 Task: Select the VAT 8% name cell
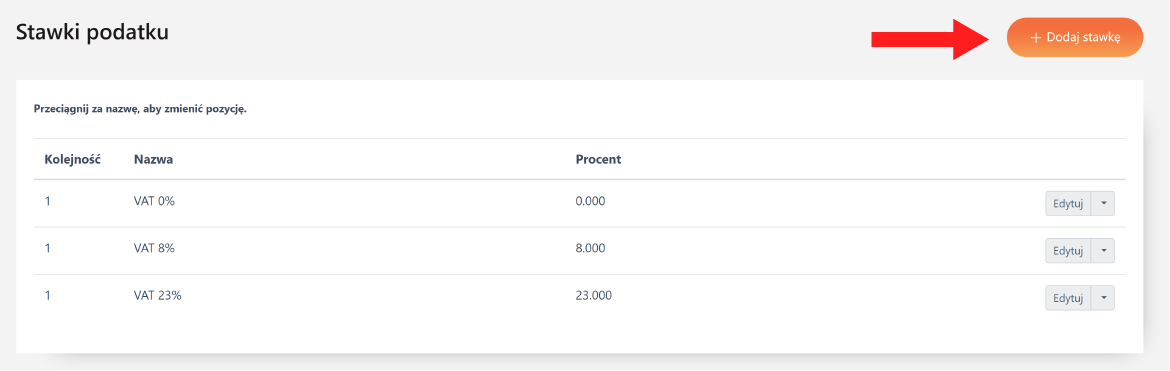click(x=154, y=249)
